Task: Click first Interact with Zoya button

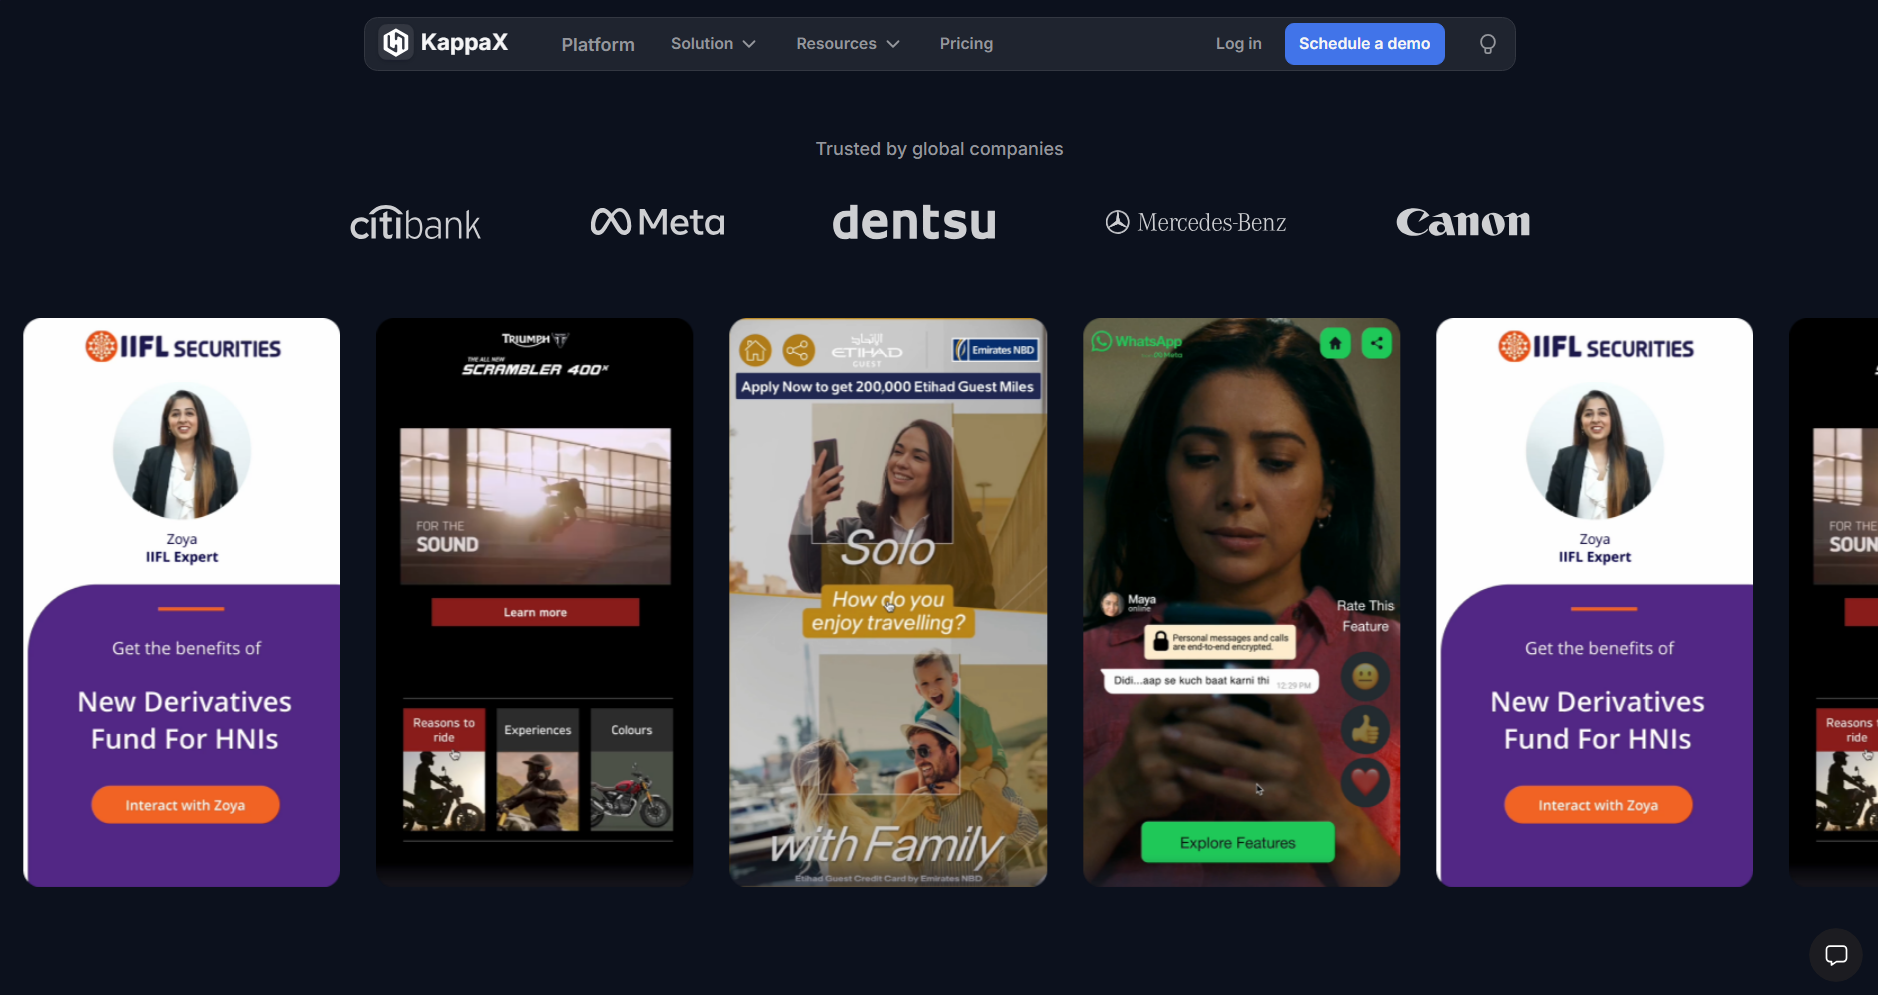Action: click(185, 805)
